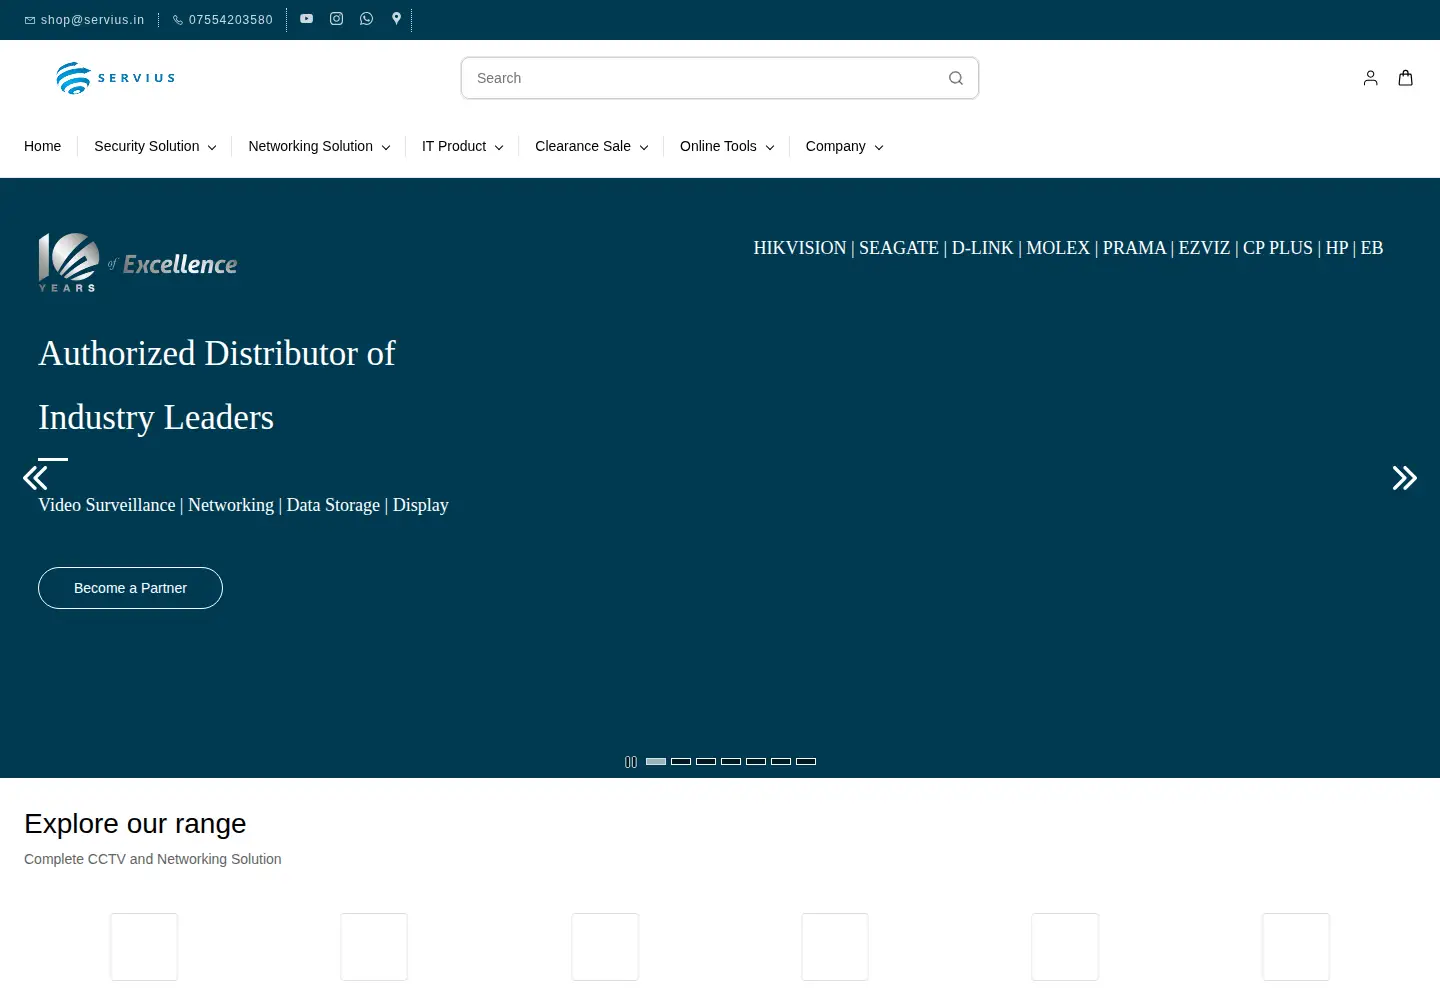1440x1000 pixels.
Task: Click the Become a Partner button
Action: point(130,588)
